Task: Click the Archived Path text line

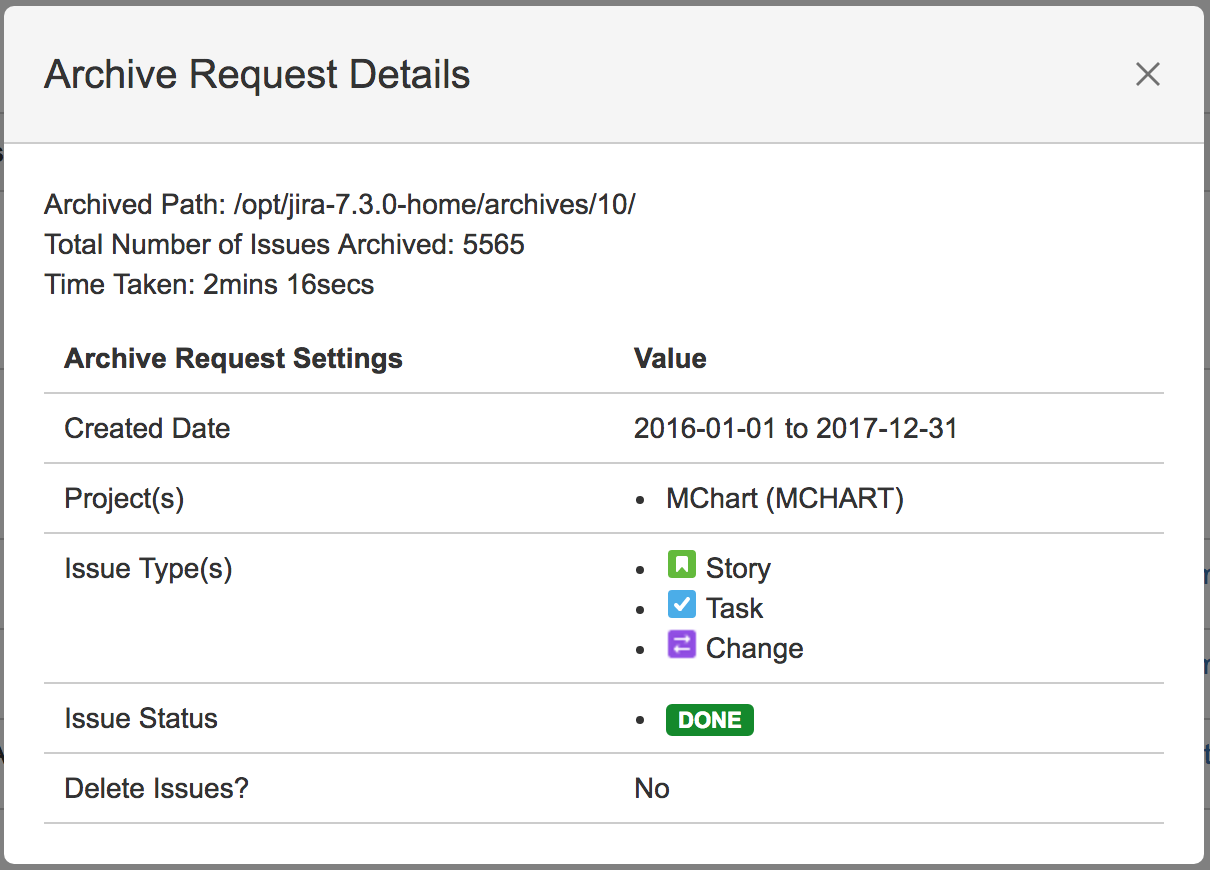Action: 340,205
